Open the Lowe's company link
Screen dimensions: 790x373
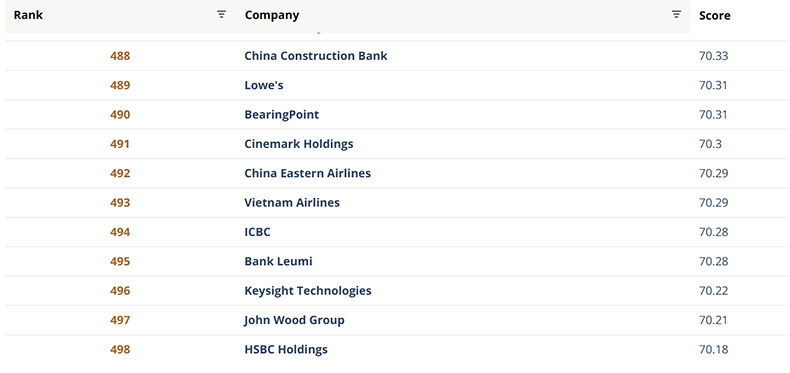click(x=264, y=85)
